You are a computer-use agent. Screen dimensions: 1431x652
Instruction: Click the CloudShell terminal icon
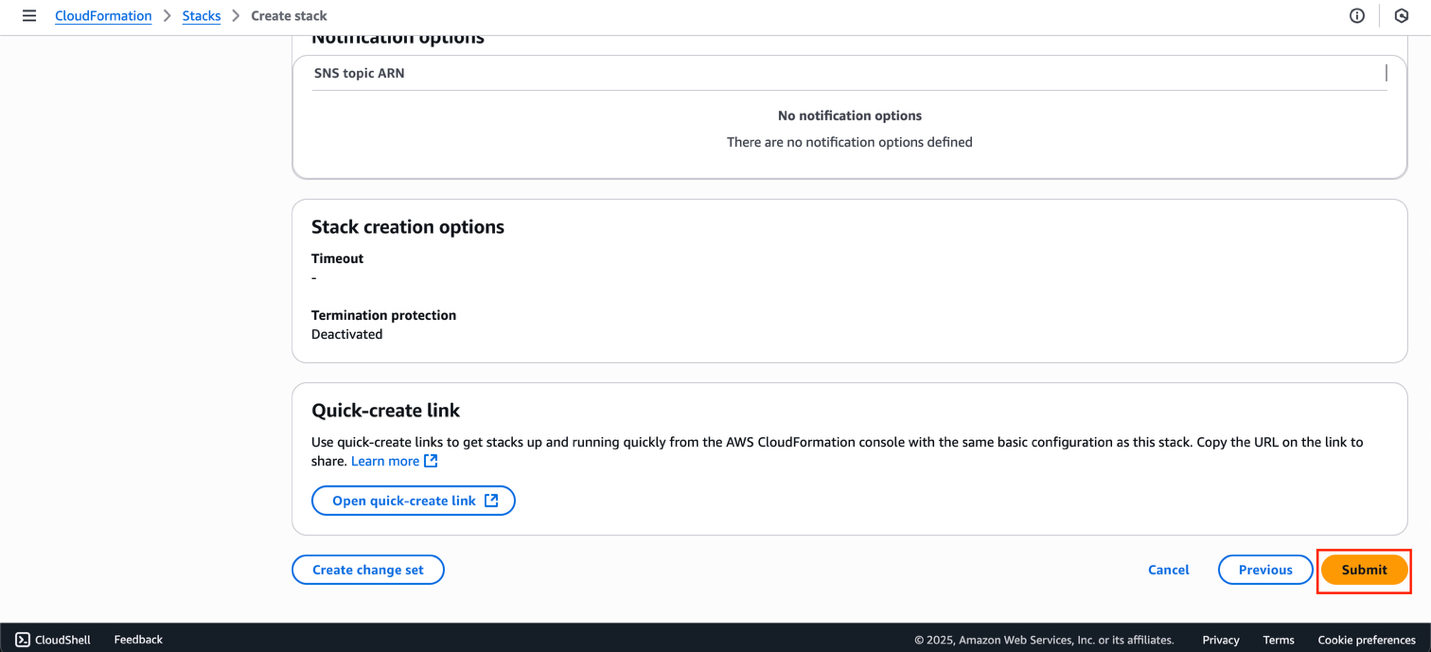tap(23, 640)
